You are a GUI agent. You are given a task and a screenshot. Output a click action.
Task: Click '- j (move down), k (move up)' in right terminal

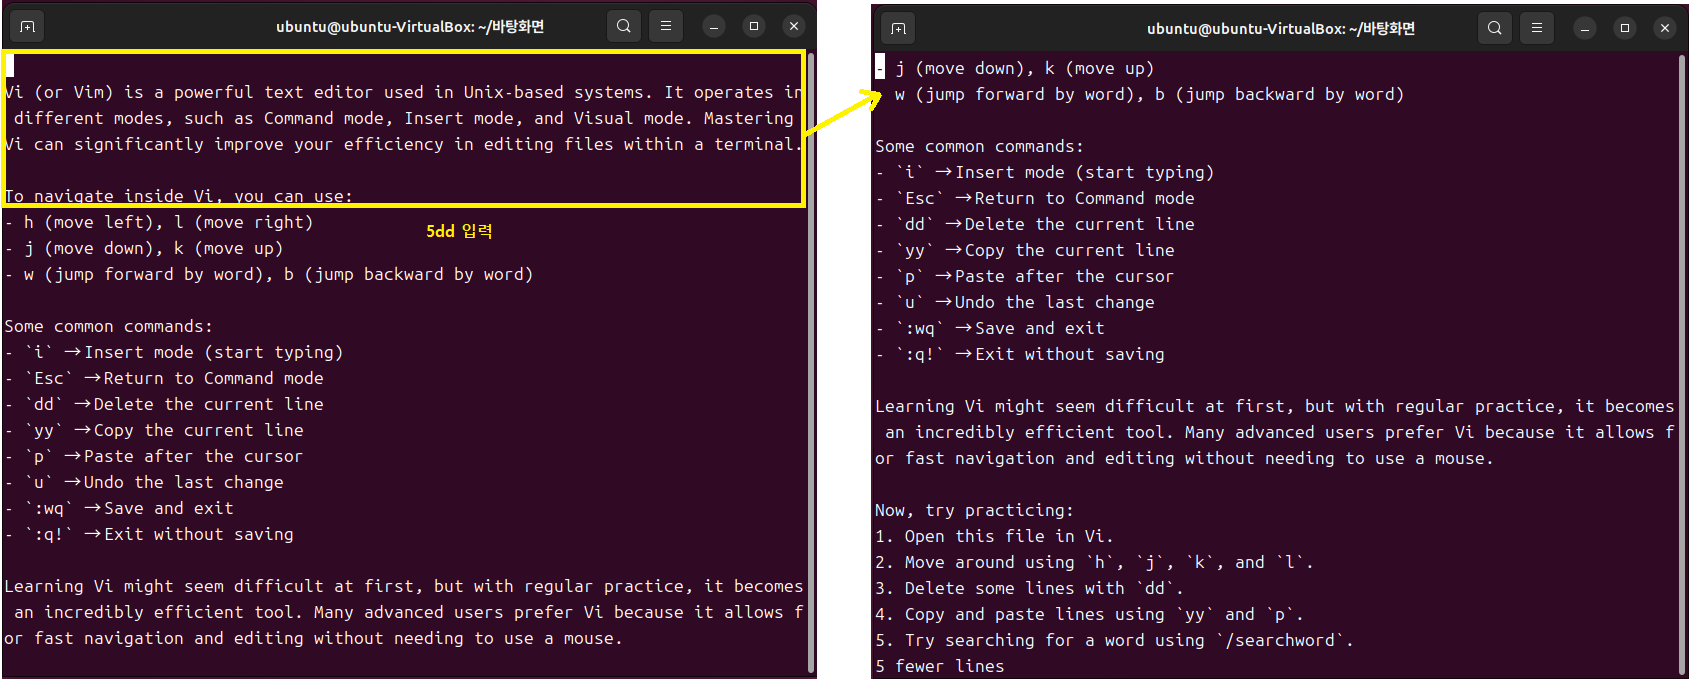(1015, 68)
